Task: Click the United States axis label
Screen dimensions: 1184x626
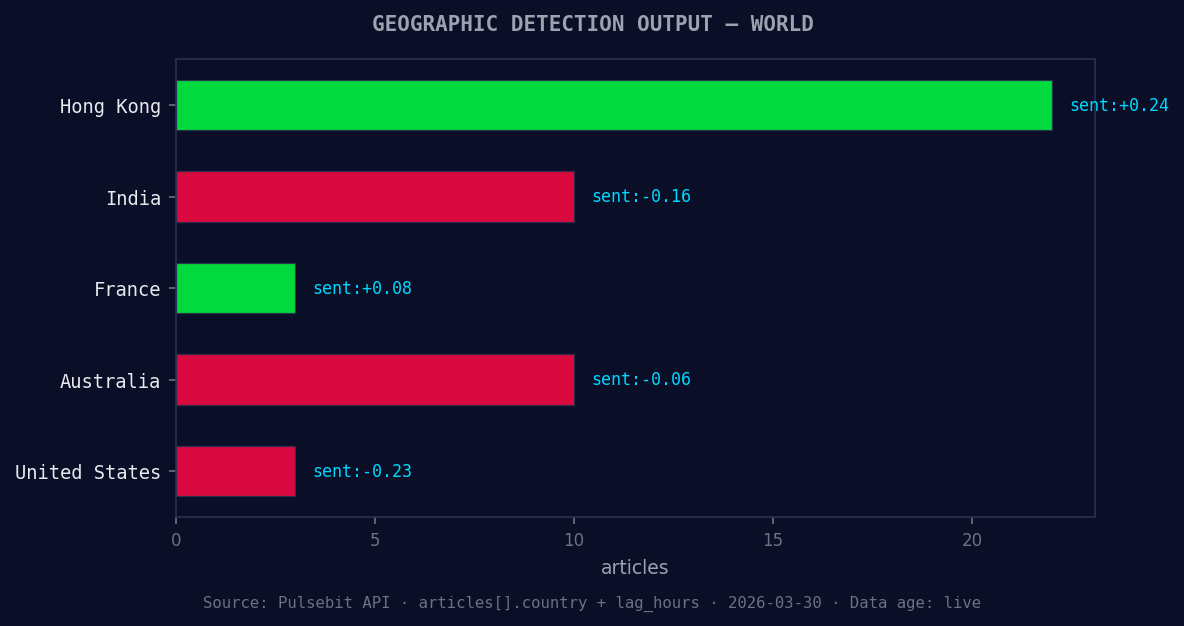Action: tap(87, 472)
